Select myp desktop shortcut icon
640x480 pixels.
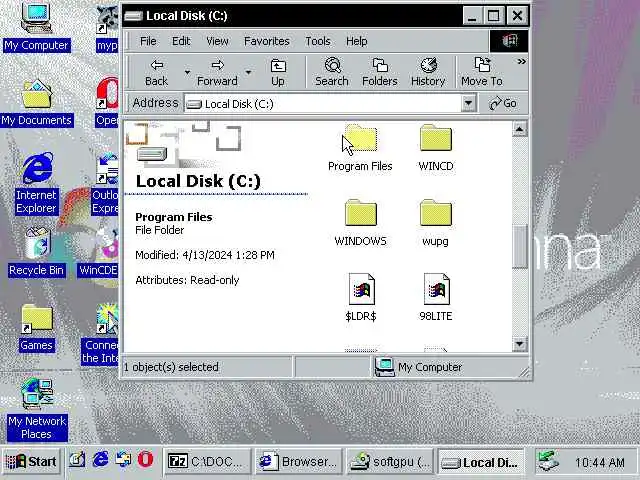coord(107,27)
